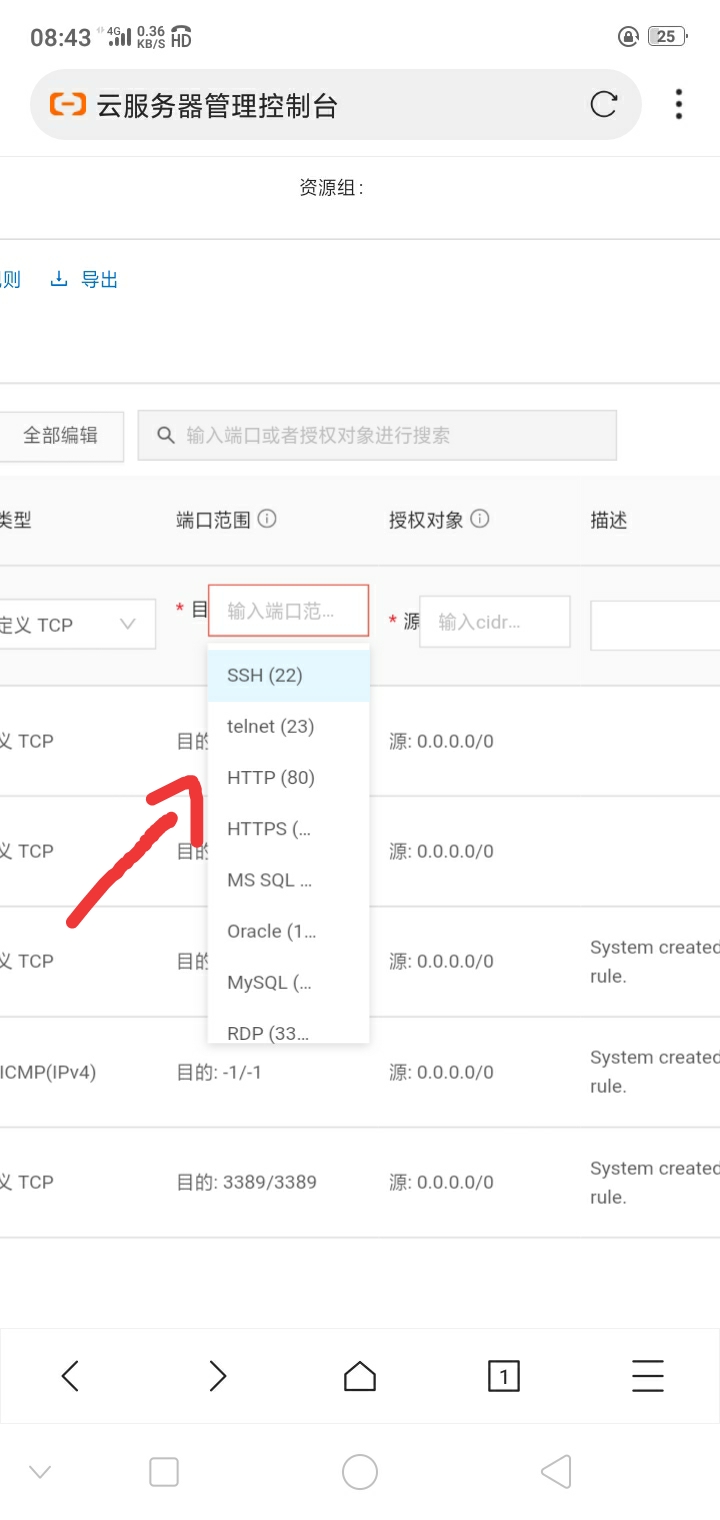Pick HTTP (80) in the dropdown

point(271,777)
